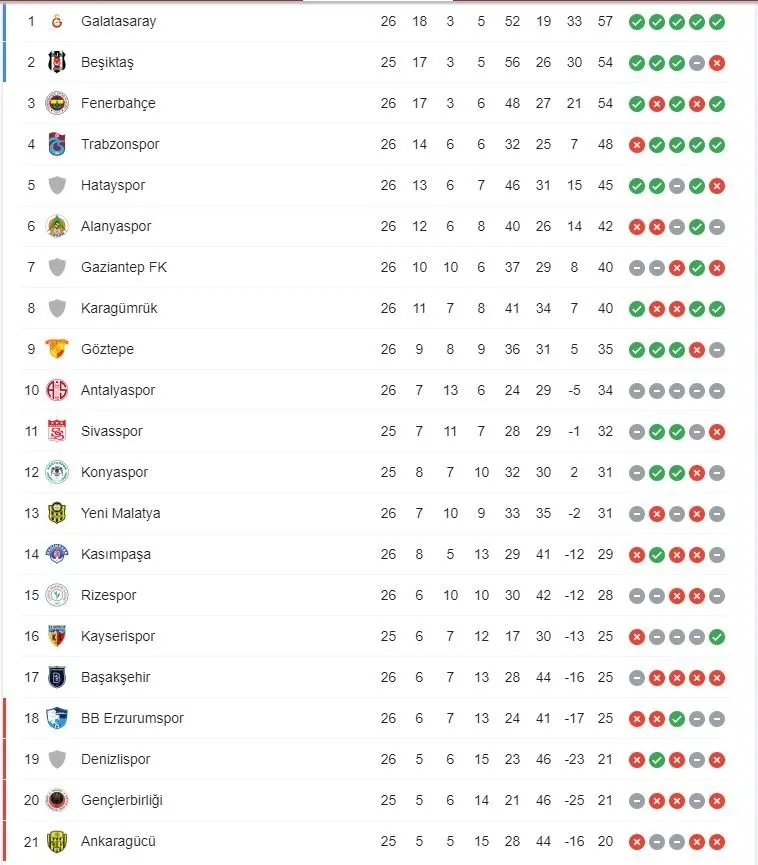Open the Hatayspor team link
Image resolution: width=758 pixels, height=865 pixels.
(112, 185)
